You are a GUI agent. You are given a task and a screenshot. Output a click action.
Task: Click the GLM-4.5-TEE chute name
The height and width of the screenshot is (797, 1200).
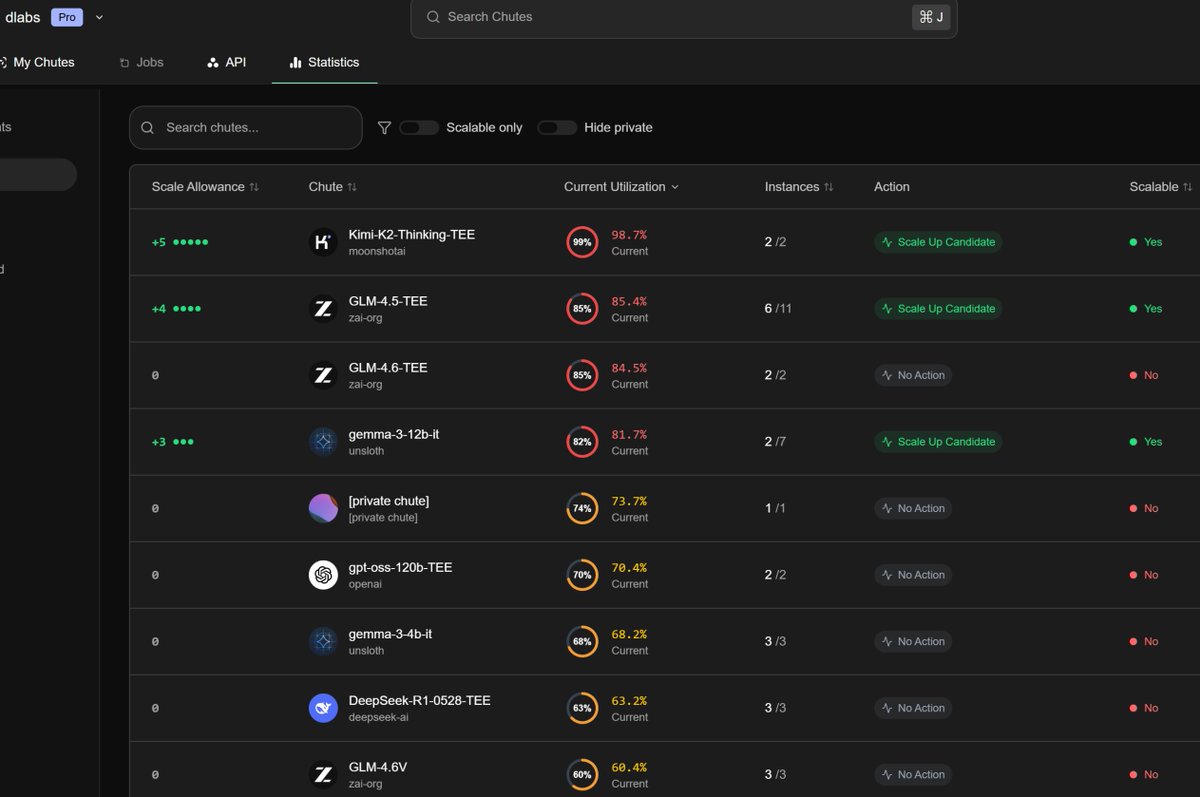pyautogui.click(x=388, y=301)
